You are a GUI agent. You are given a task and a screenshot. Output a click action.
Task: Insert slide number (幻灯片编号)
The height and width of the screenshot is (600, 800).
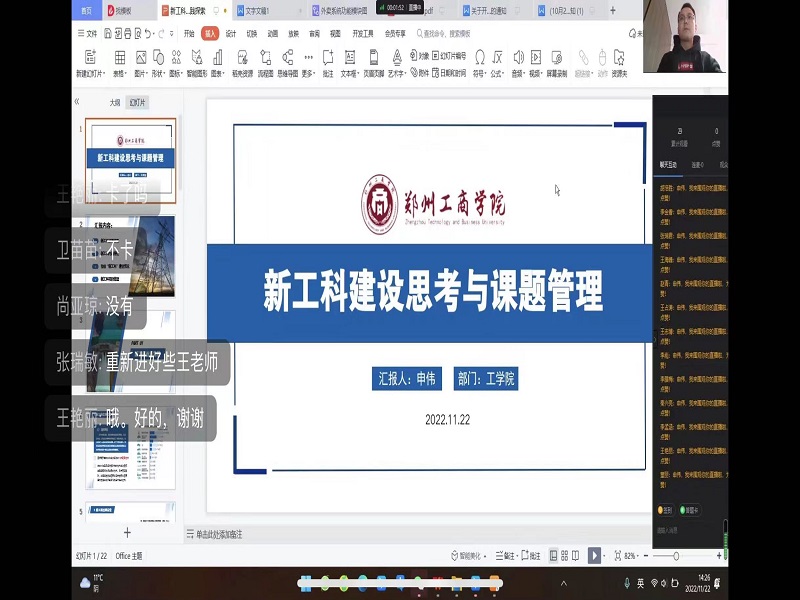click(449, 56)
